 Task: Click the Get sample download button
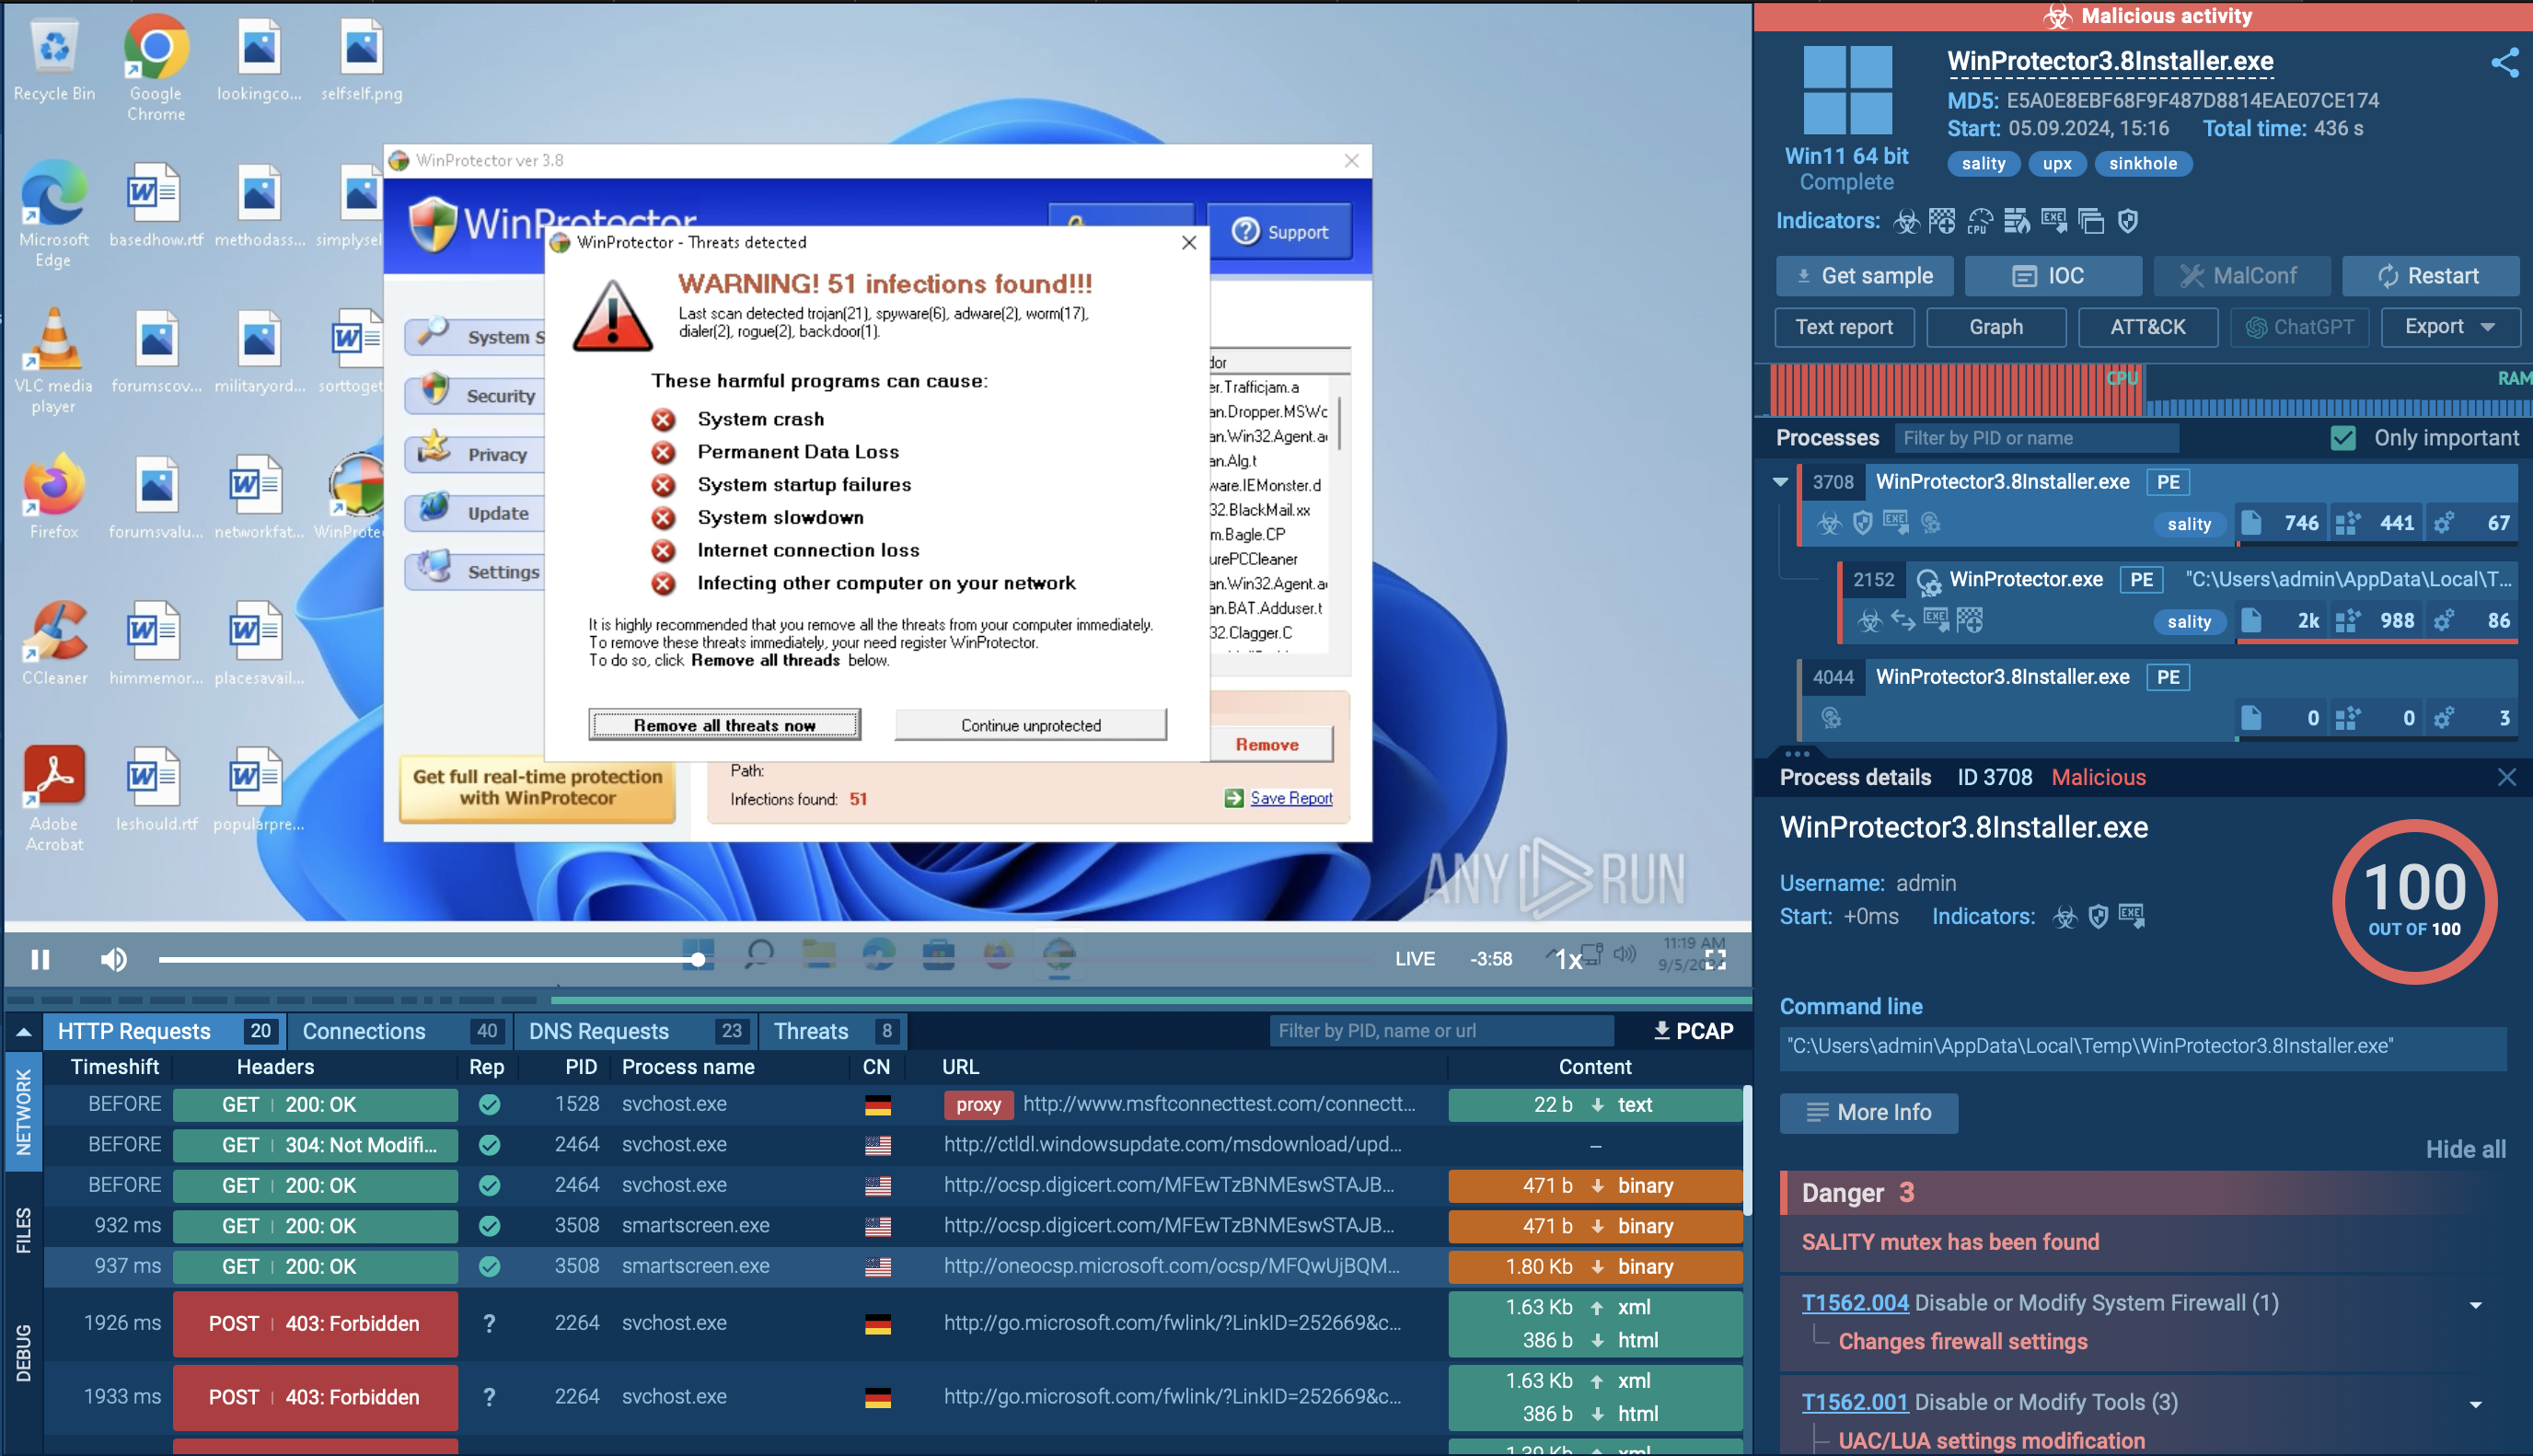(x=1864, y=276)
